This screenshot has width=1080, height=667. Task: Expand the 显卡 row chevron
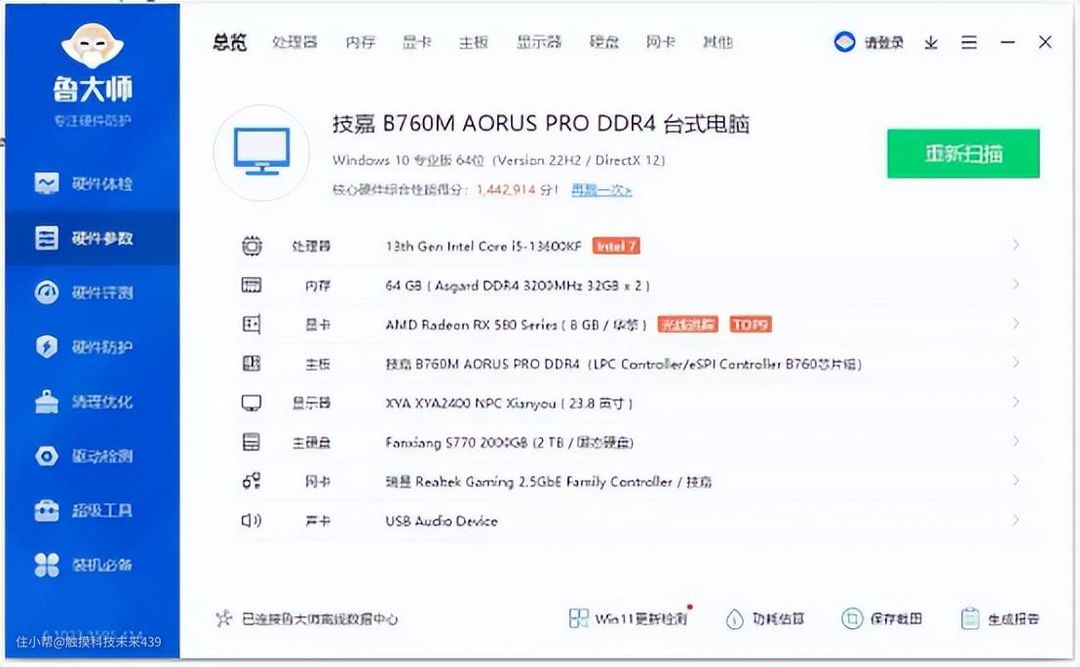pos(1015,323)
